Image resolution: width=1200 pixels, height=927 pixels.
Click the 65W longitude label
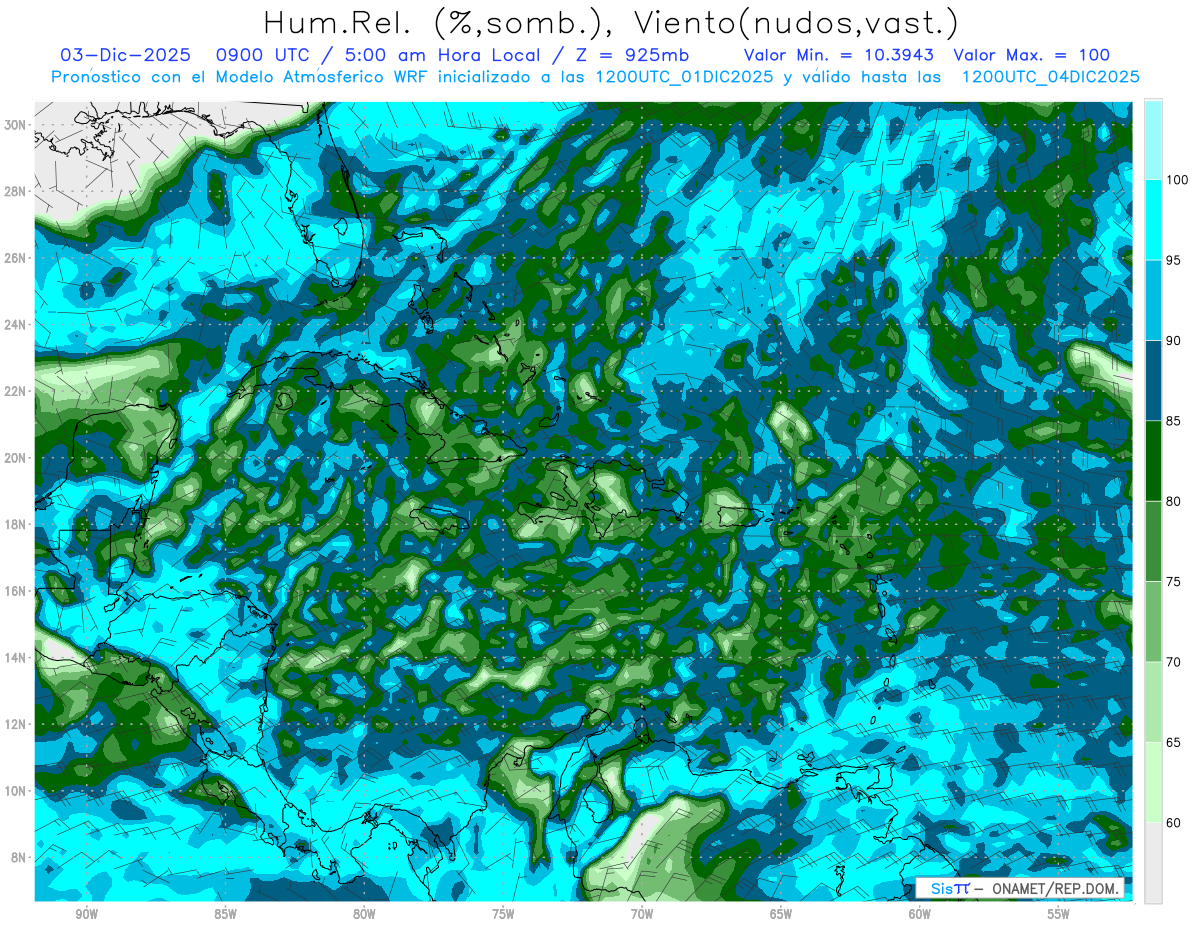click(x=781, y=914)
